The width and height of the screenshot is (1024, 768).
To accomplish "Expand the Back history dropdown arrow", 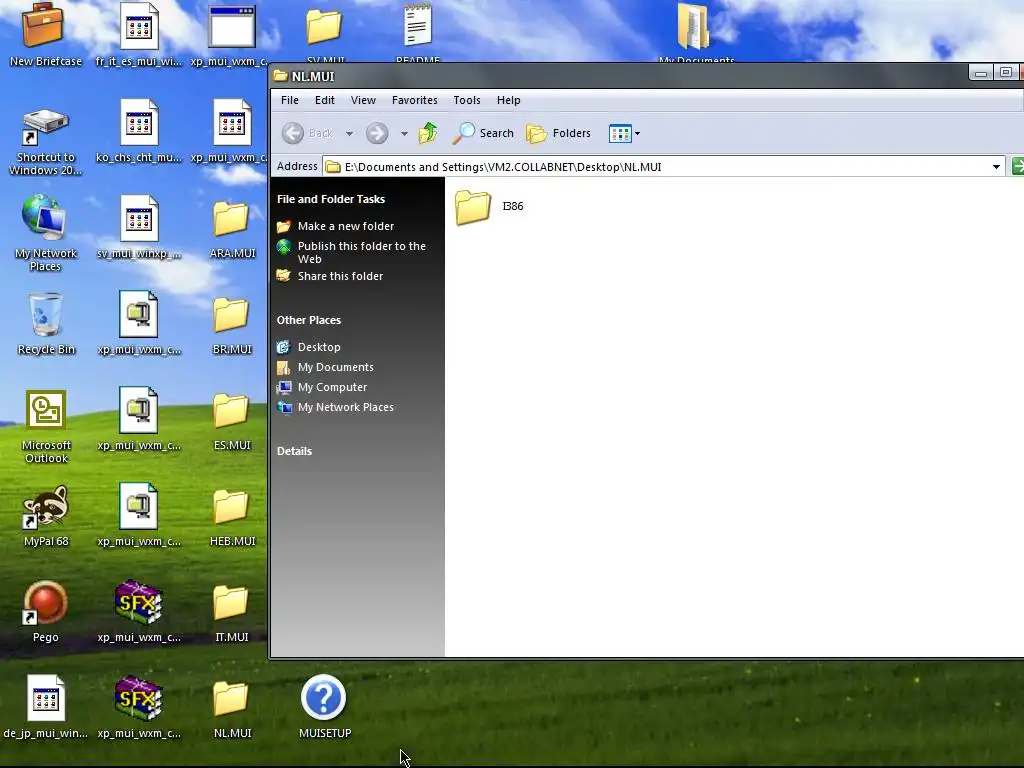I will click(x=349, y=134).
